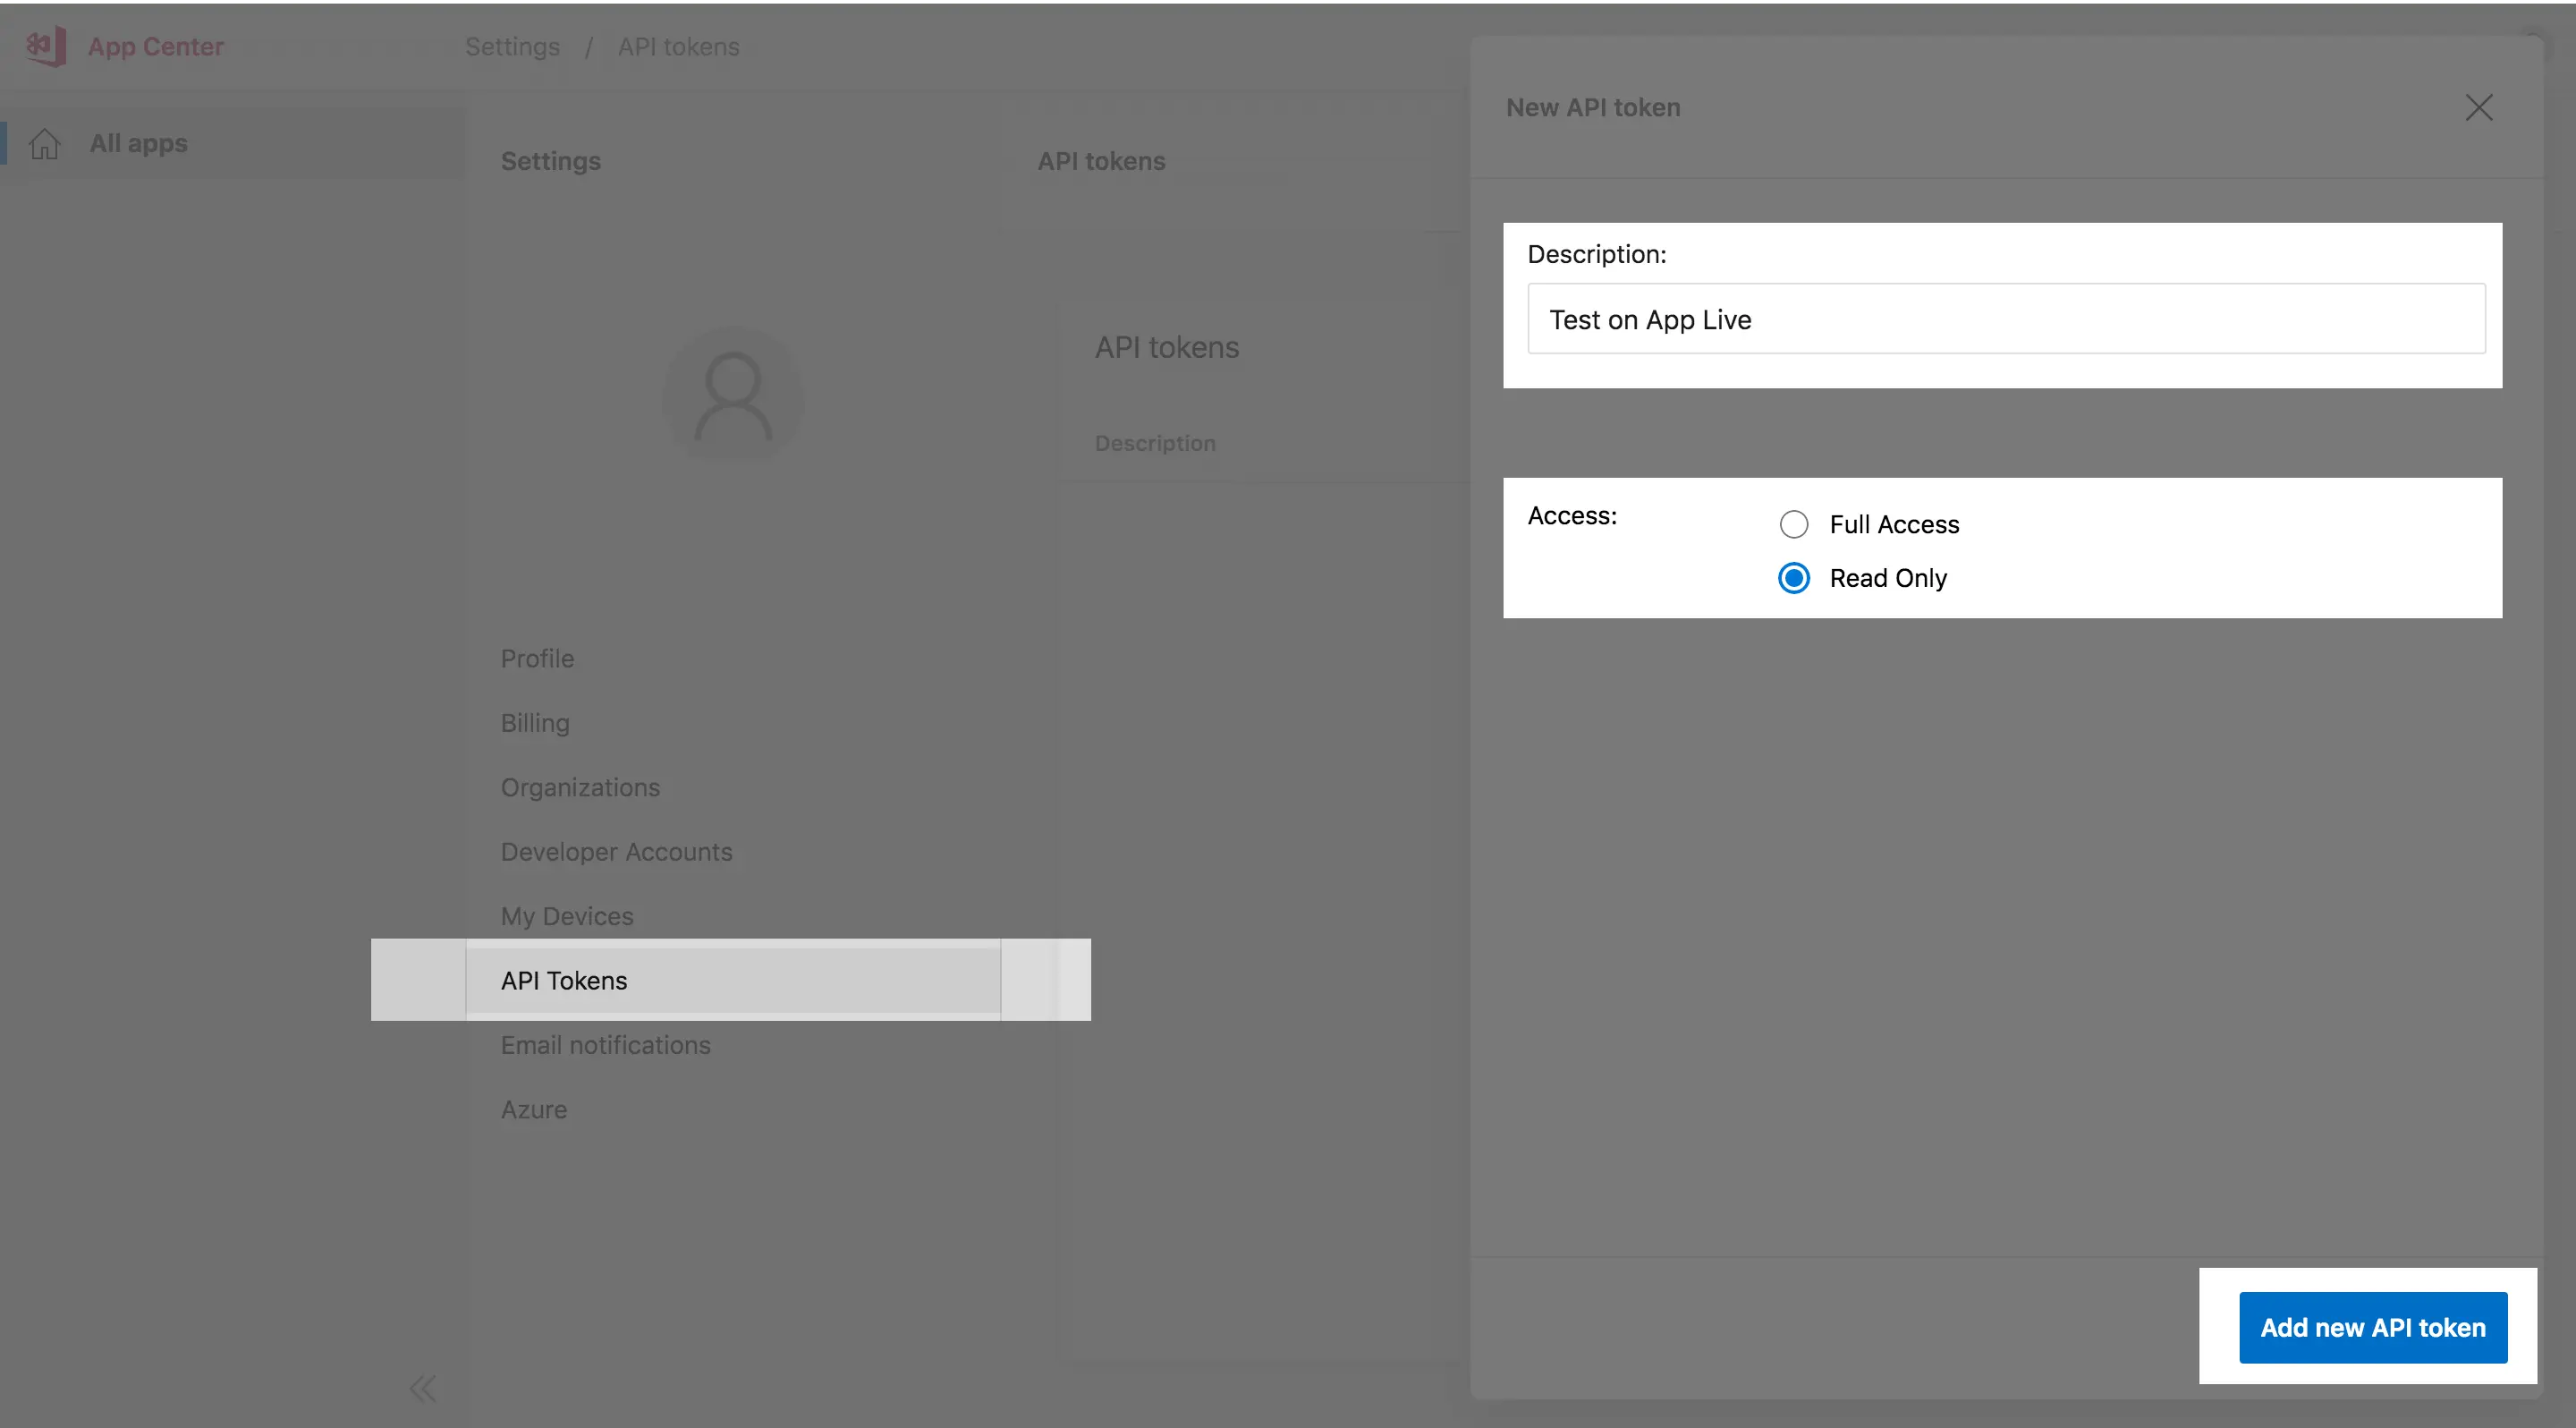Image resolution: width=2576 pixels, height=1428 pixels.
Task: Click the Description text field
Action: point(2005,319)
